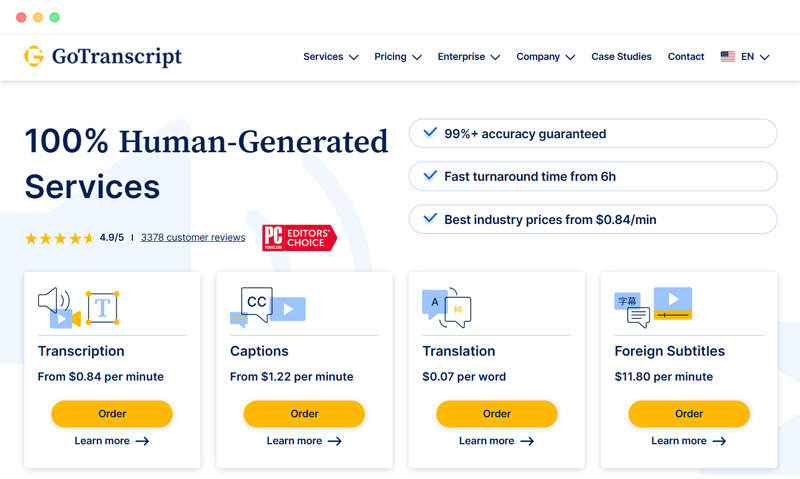Click the arrow beside Foreign Subtitles Learn more

tap(719, 441)
